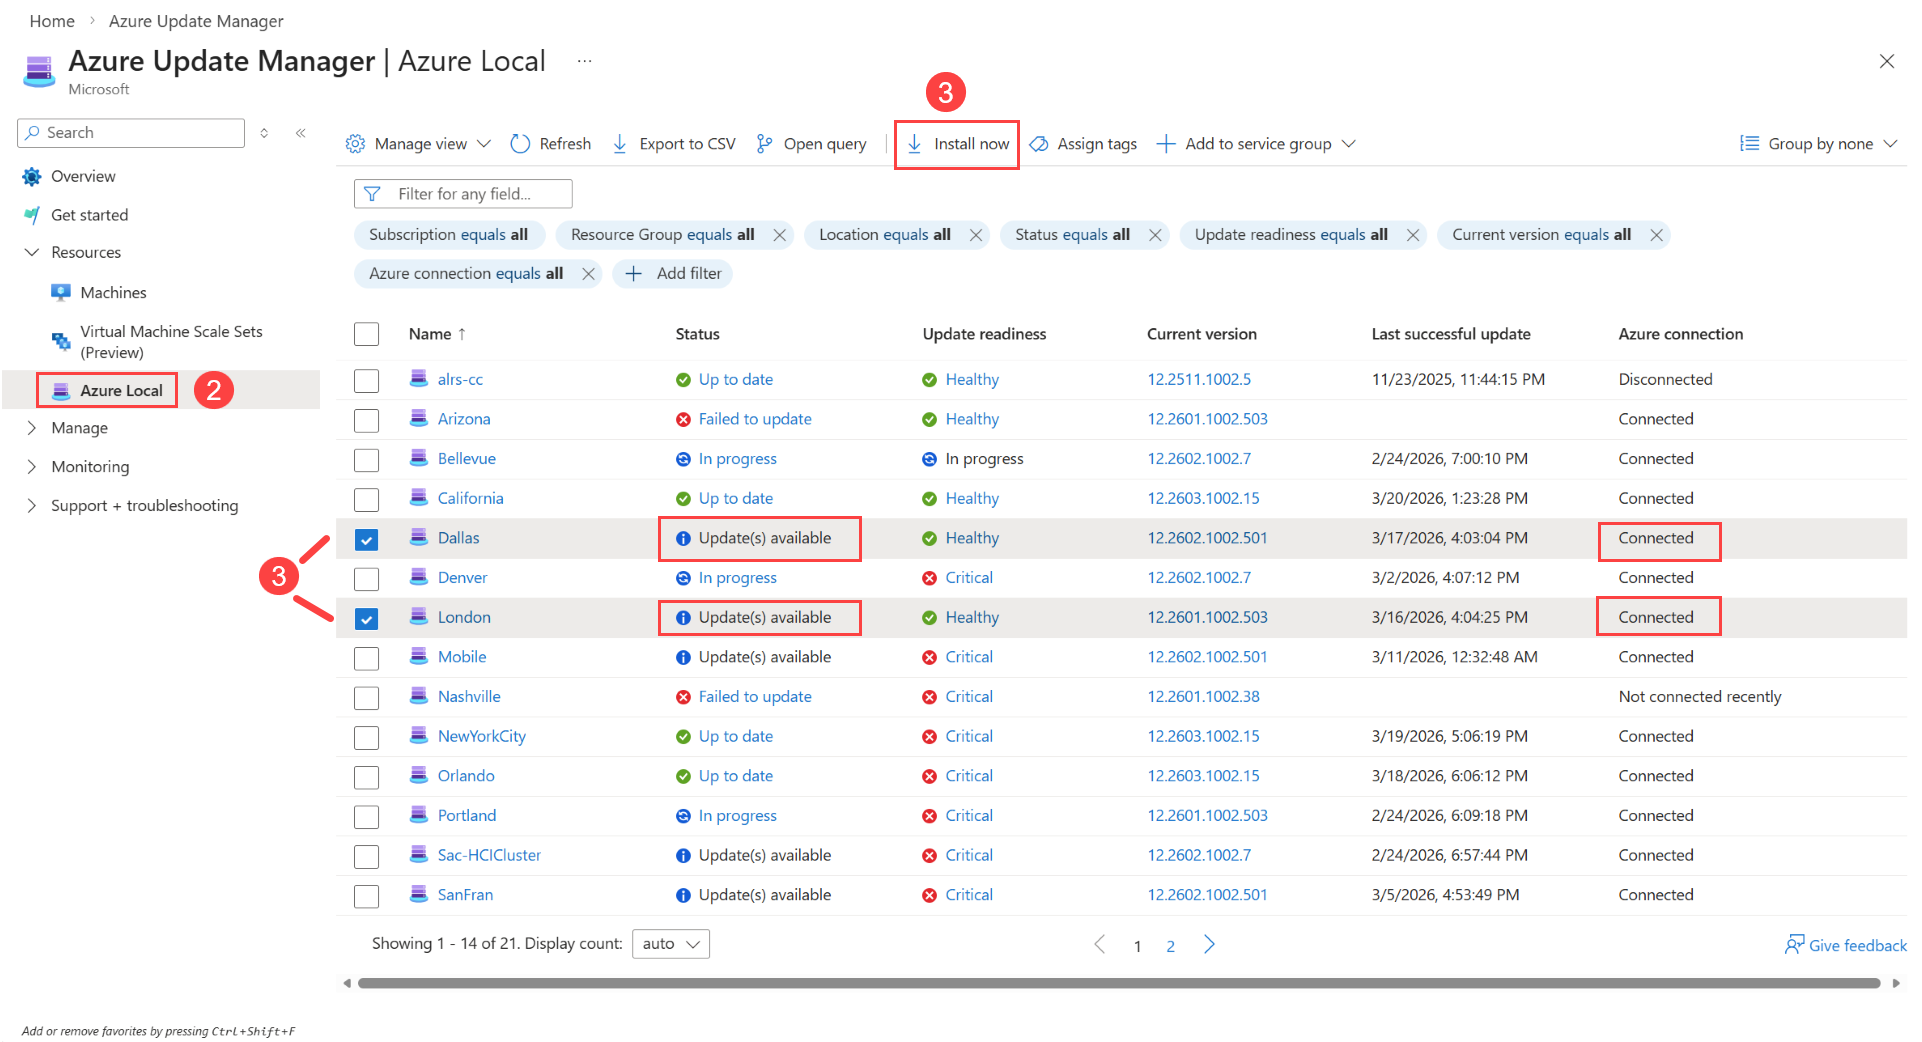Remove the Location equals all filter
The width and height of the screenshot is (1922, 1042).
[x=976, y=235]
